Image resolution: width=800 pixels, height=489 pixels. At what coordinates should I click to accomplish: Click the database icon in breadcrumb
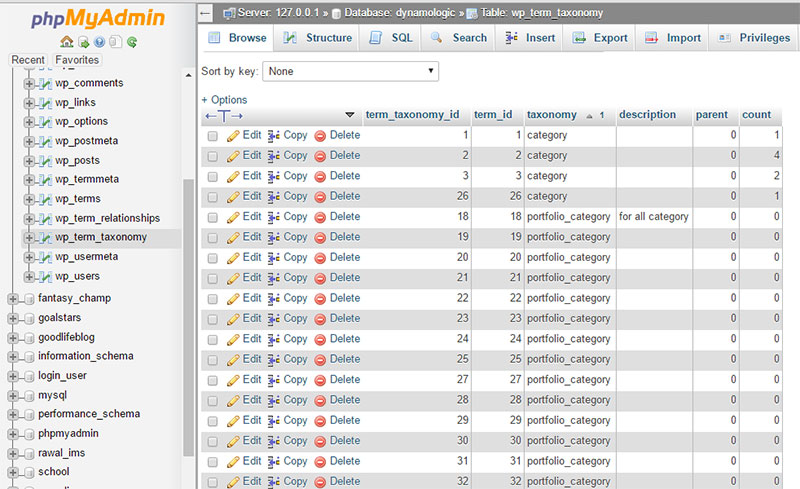[x=336, y=14]
